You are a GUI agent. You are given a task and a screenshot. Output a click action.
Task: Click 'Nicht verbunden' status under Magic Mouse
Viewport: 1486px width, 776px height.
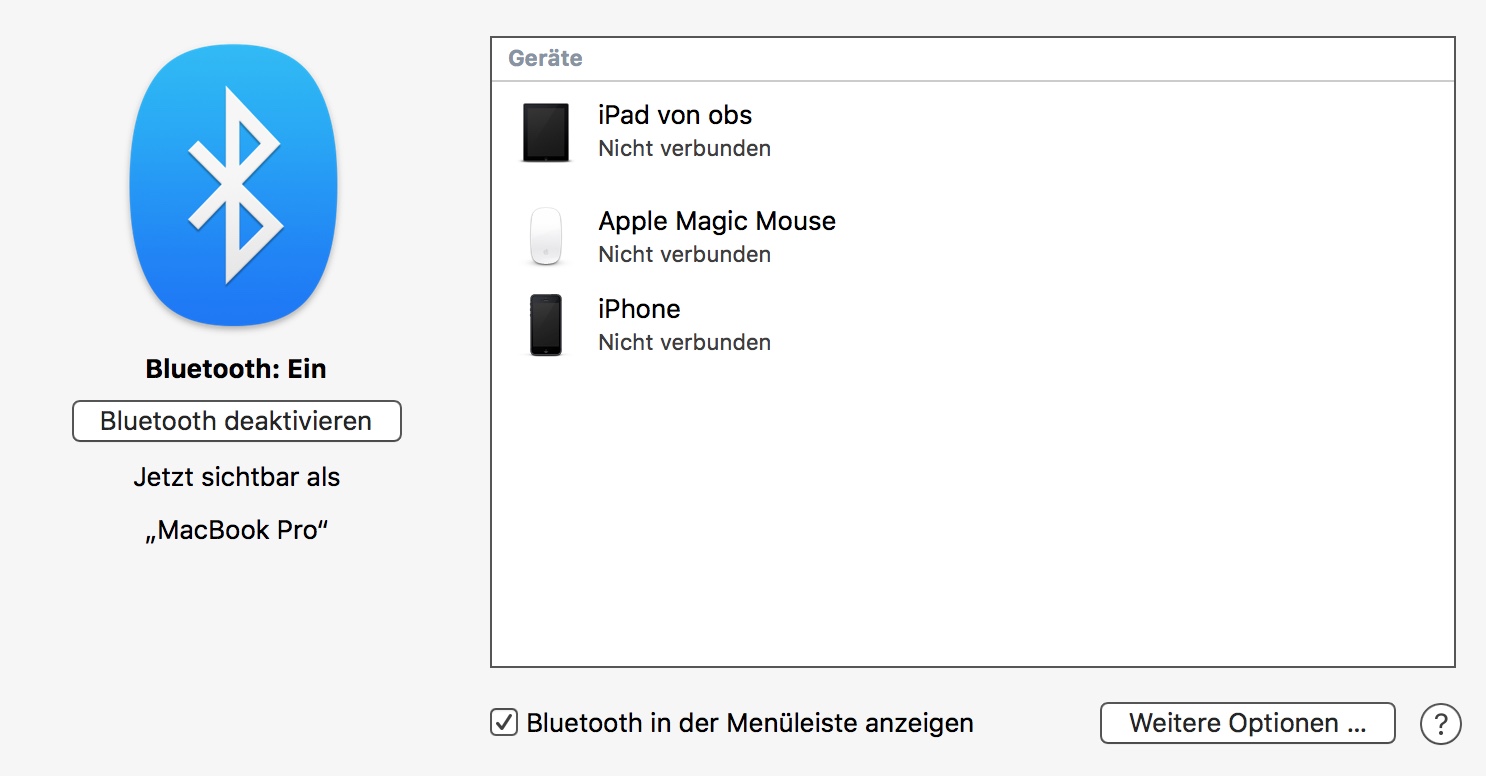[684, 254]
